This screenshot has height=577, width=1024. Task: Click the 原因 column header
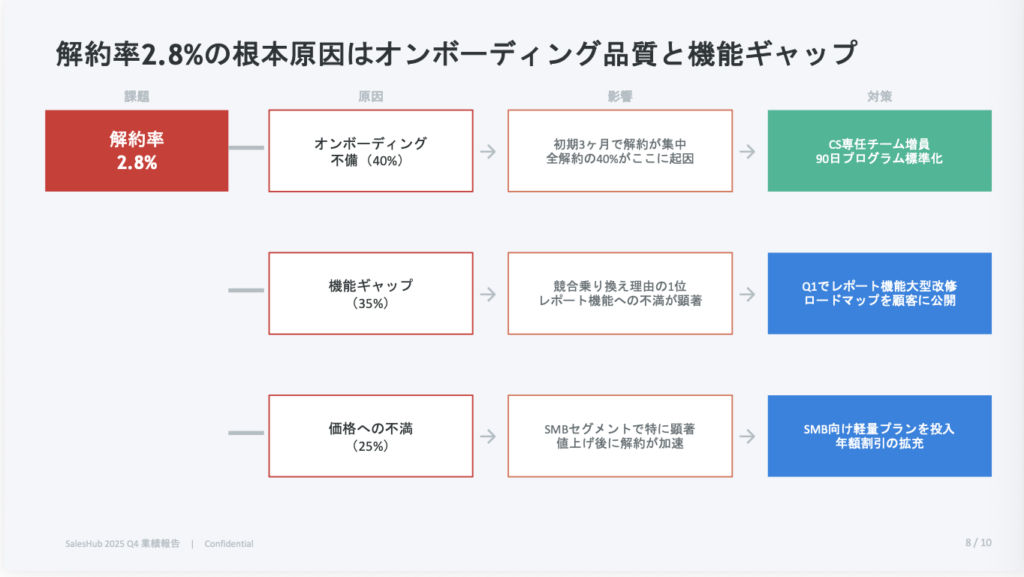pos(370,97)
